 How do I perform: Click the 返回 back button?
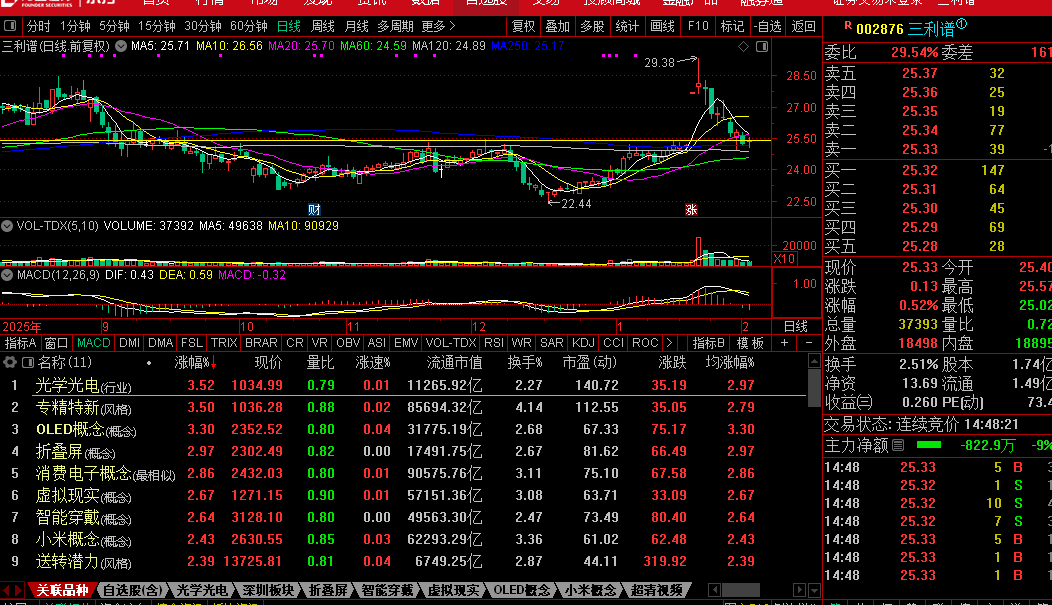(803, 26)
